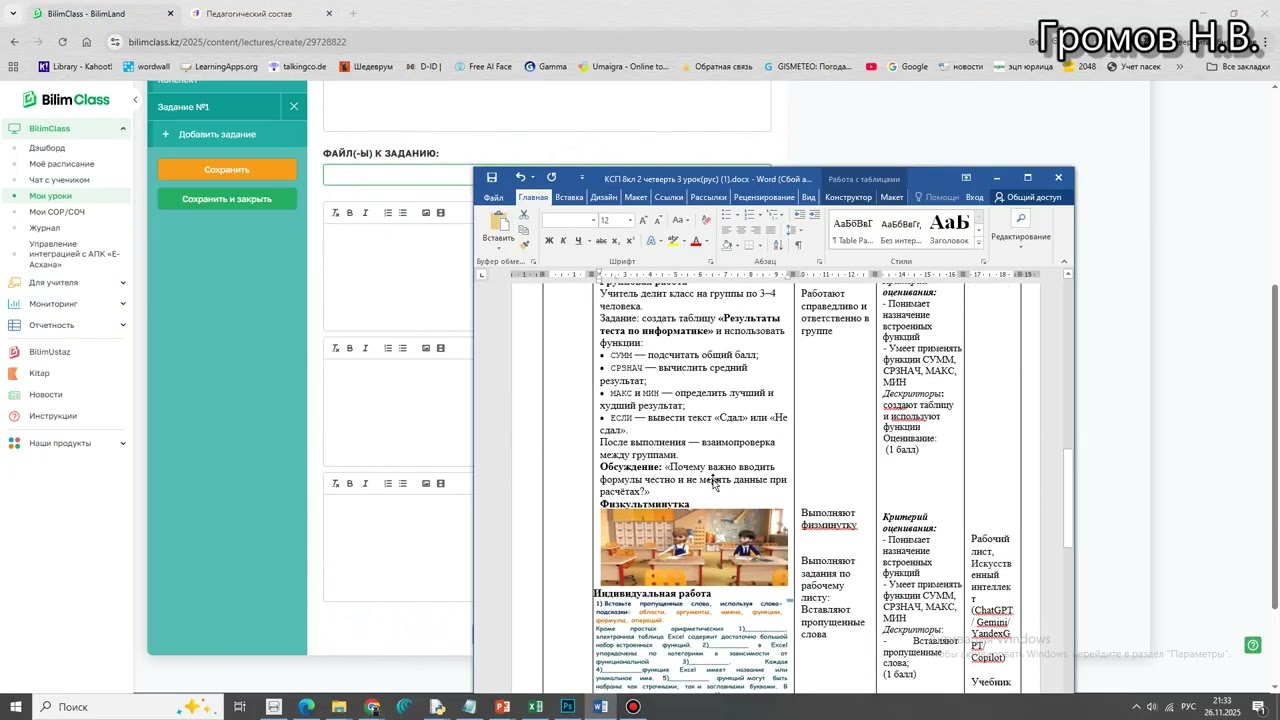Viewport: 1280px width, 720px height.
Task: Switch to Word's Вставка tab
Action: 569,197
